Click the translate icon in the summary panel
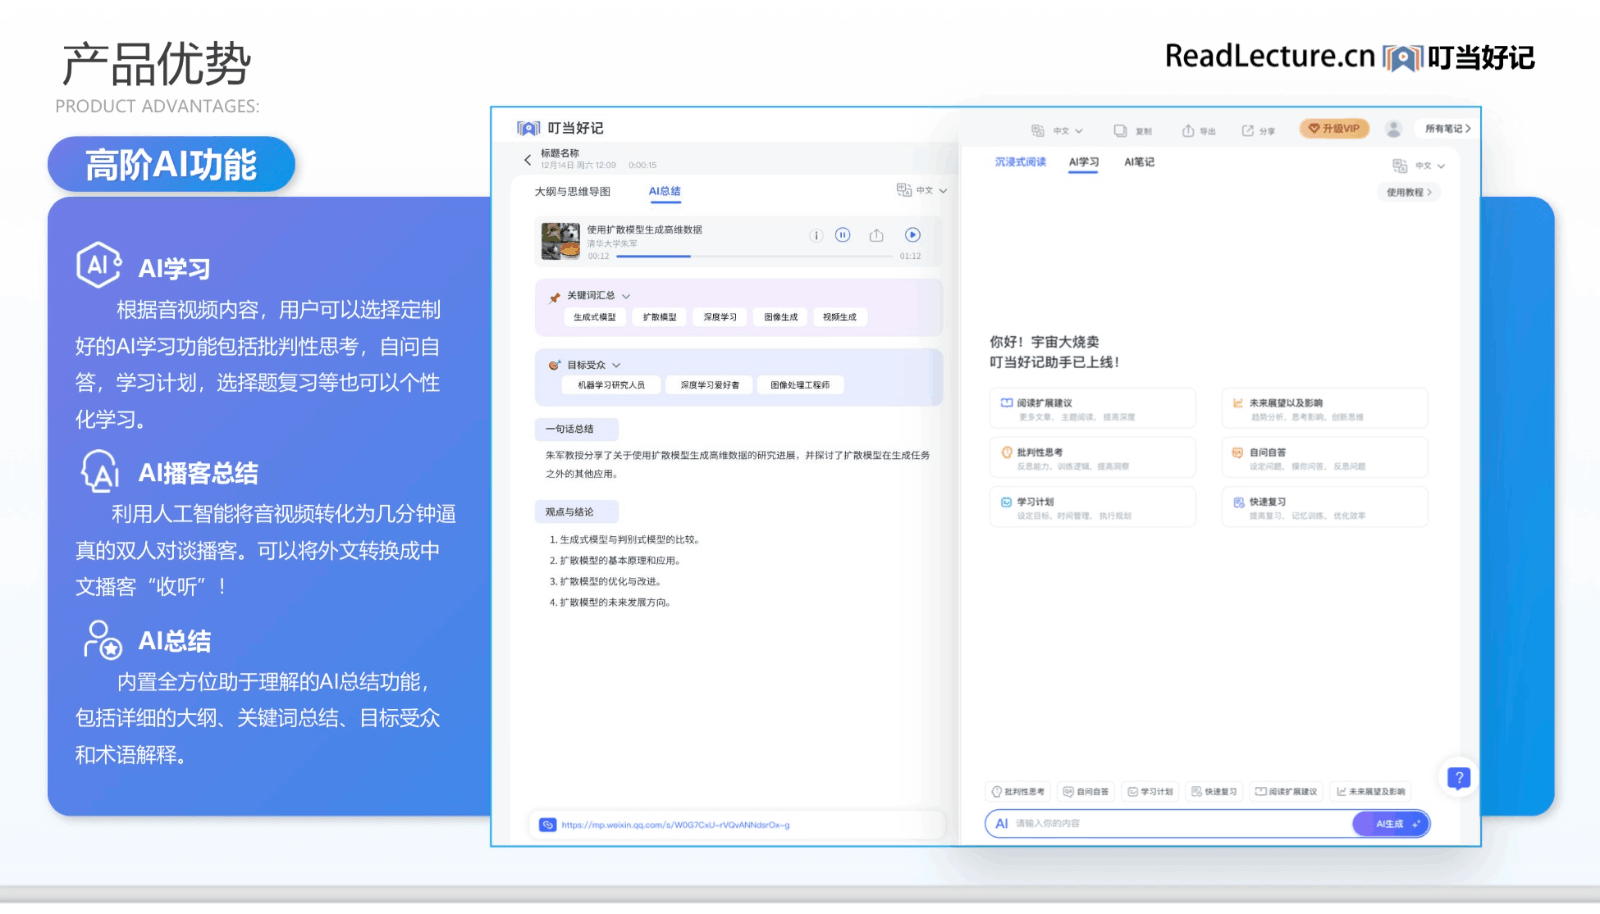This screenshot has width=1600, height=914. (x=904, y=190)
